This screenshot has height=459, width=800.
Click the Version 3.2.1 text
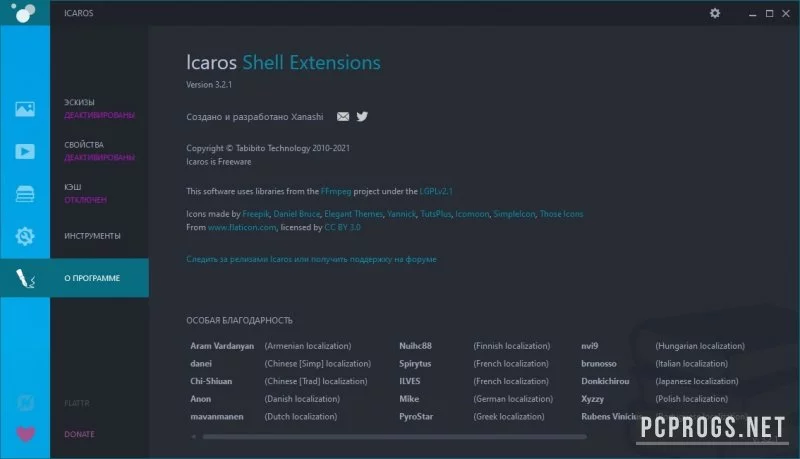pos(209,85)
